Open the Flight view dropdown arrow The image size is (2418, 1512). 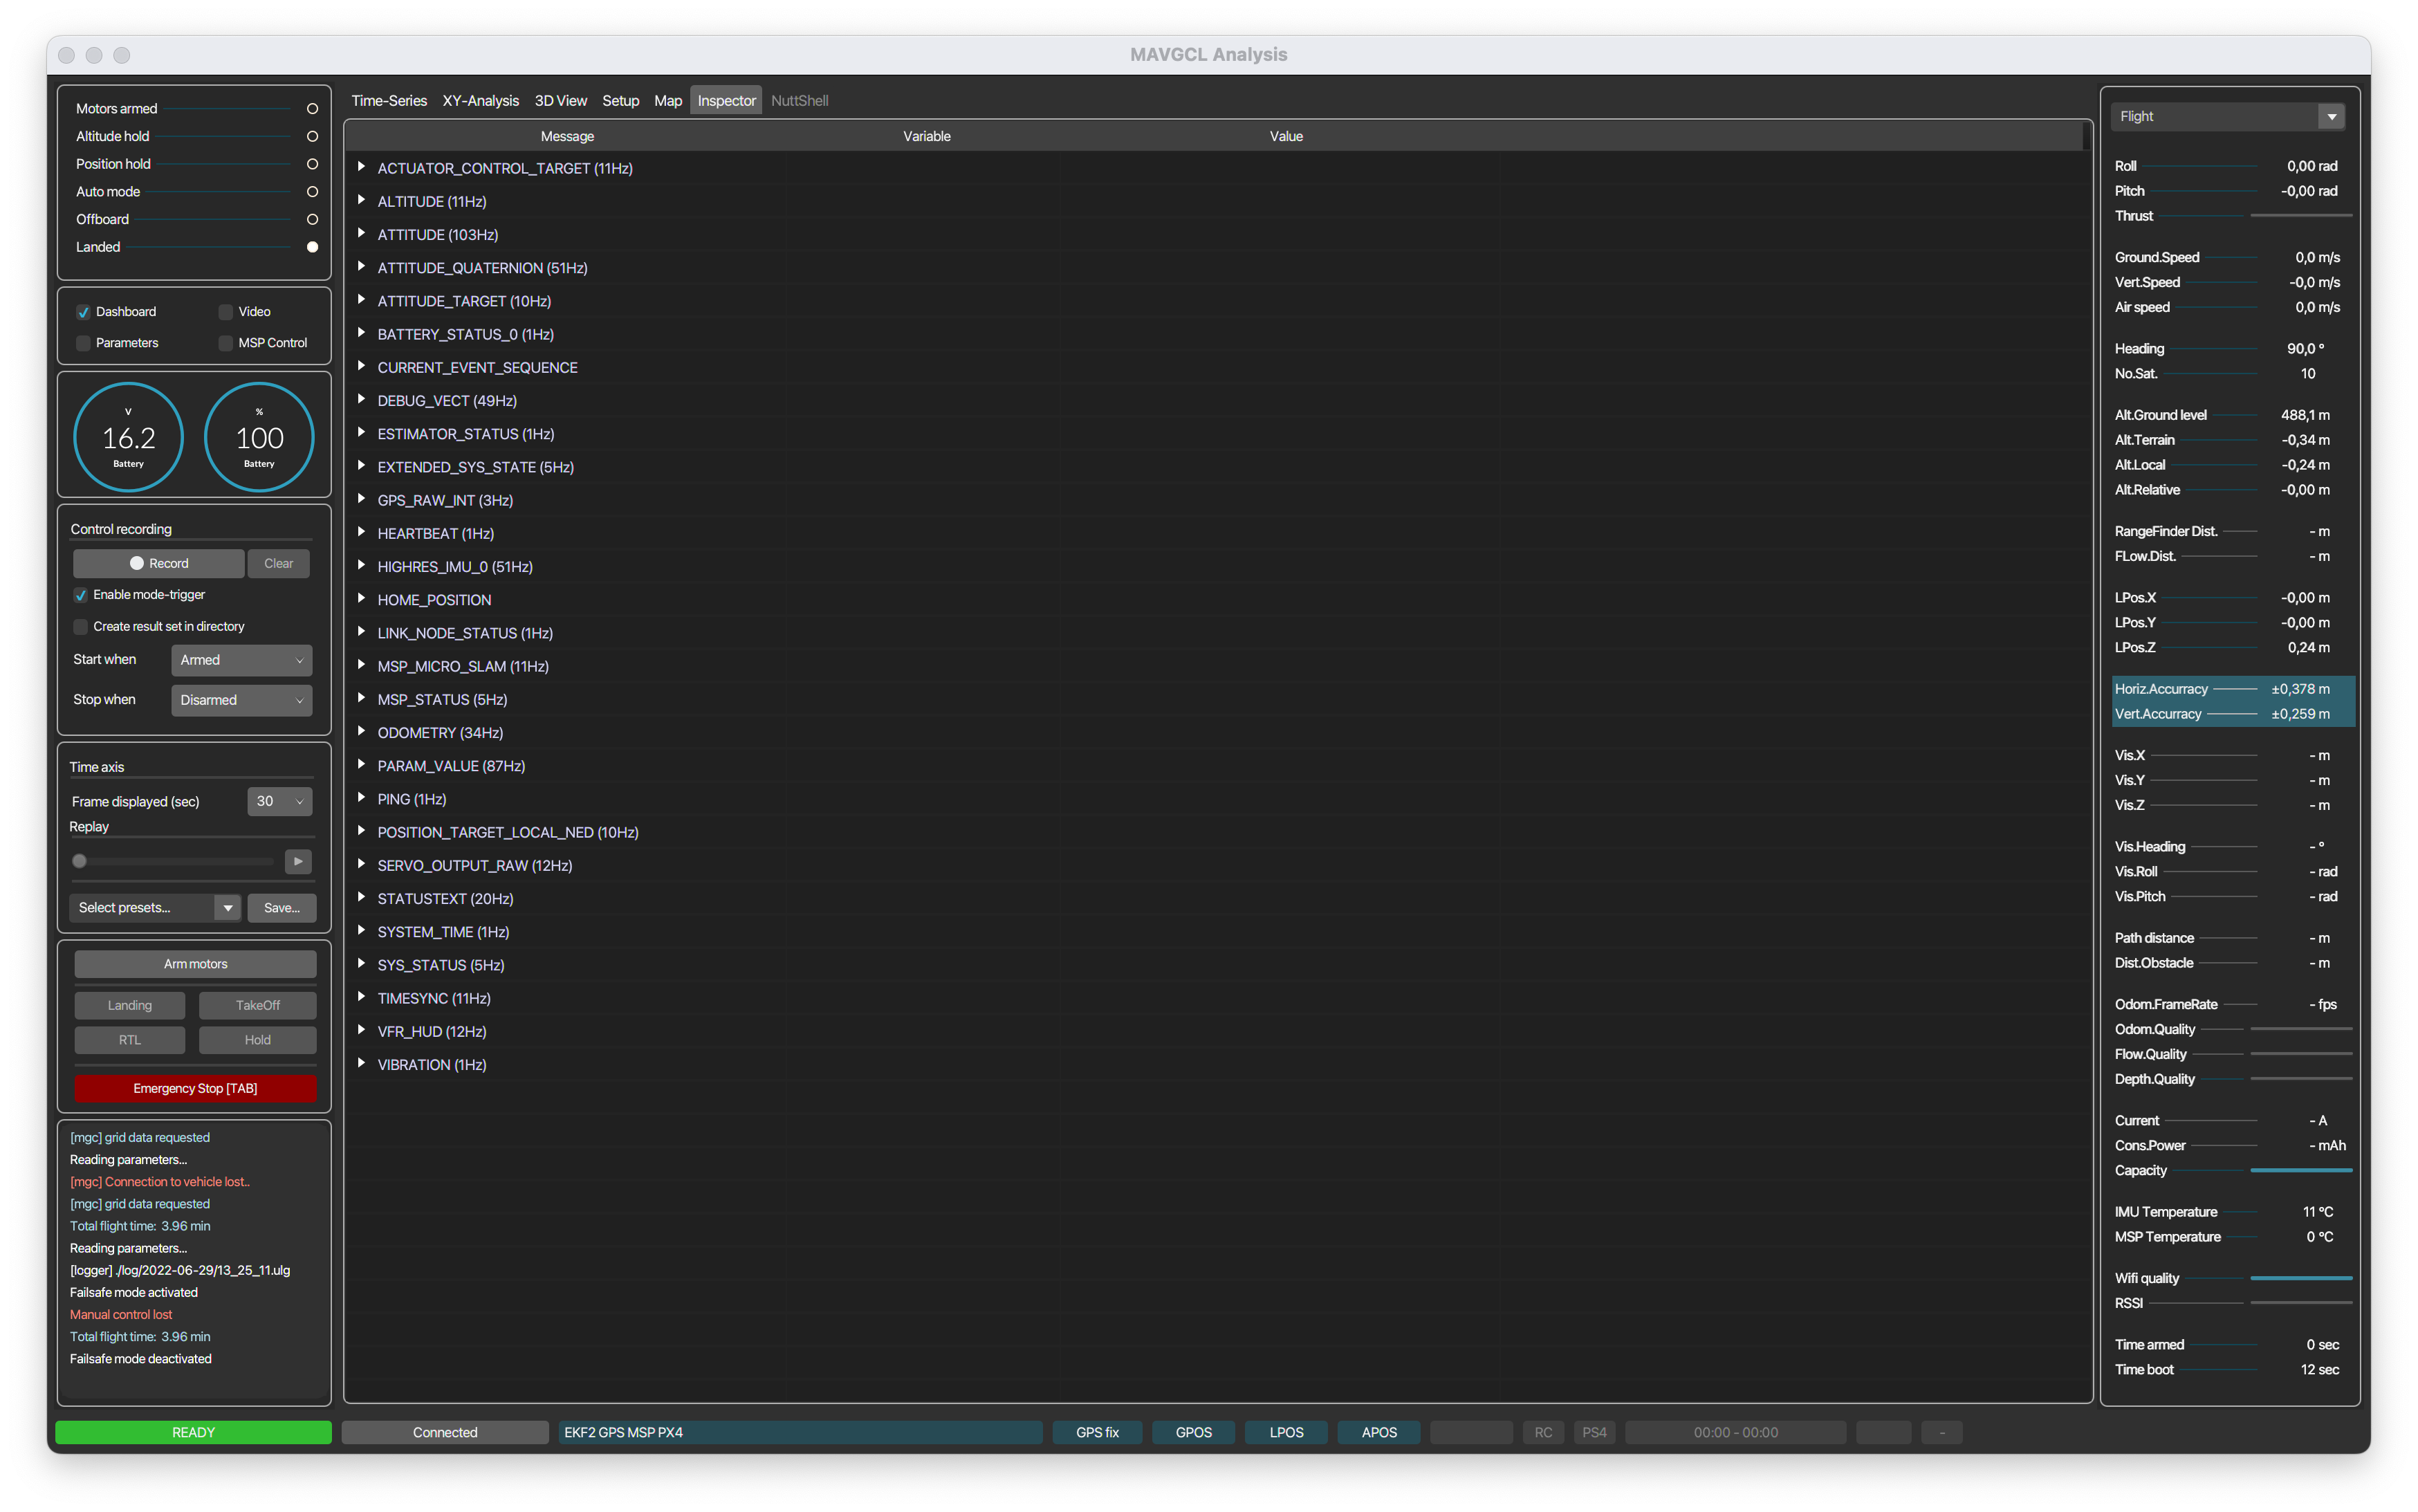click(x=2331, y=117)
